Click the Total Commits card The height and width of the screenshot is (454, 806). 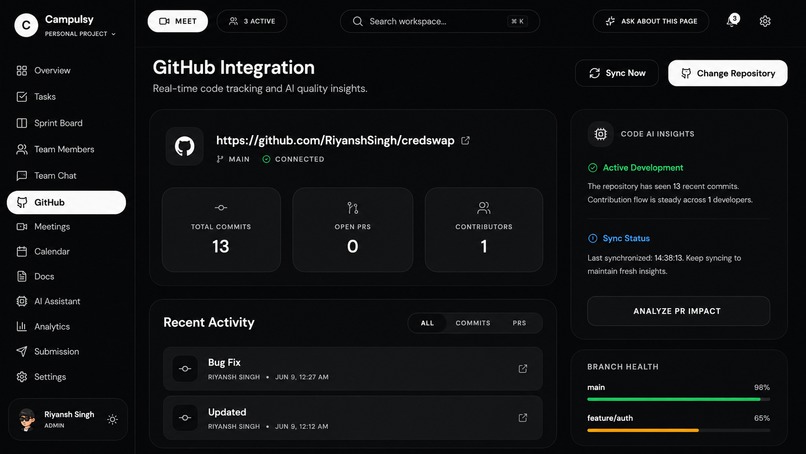(221, 229)
